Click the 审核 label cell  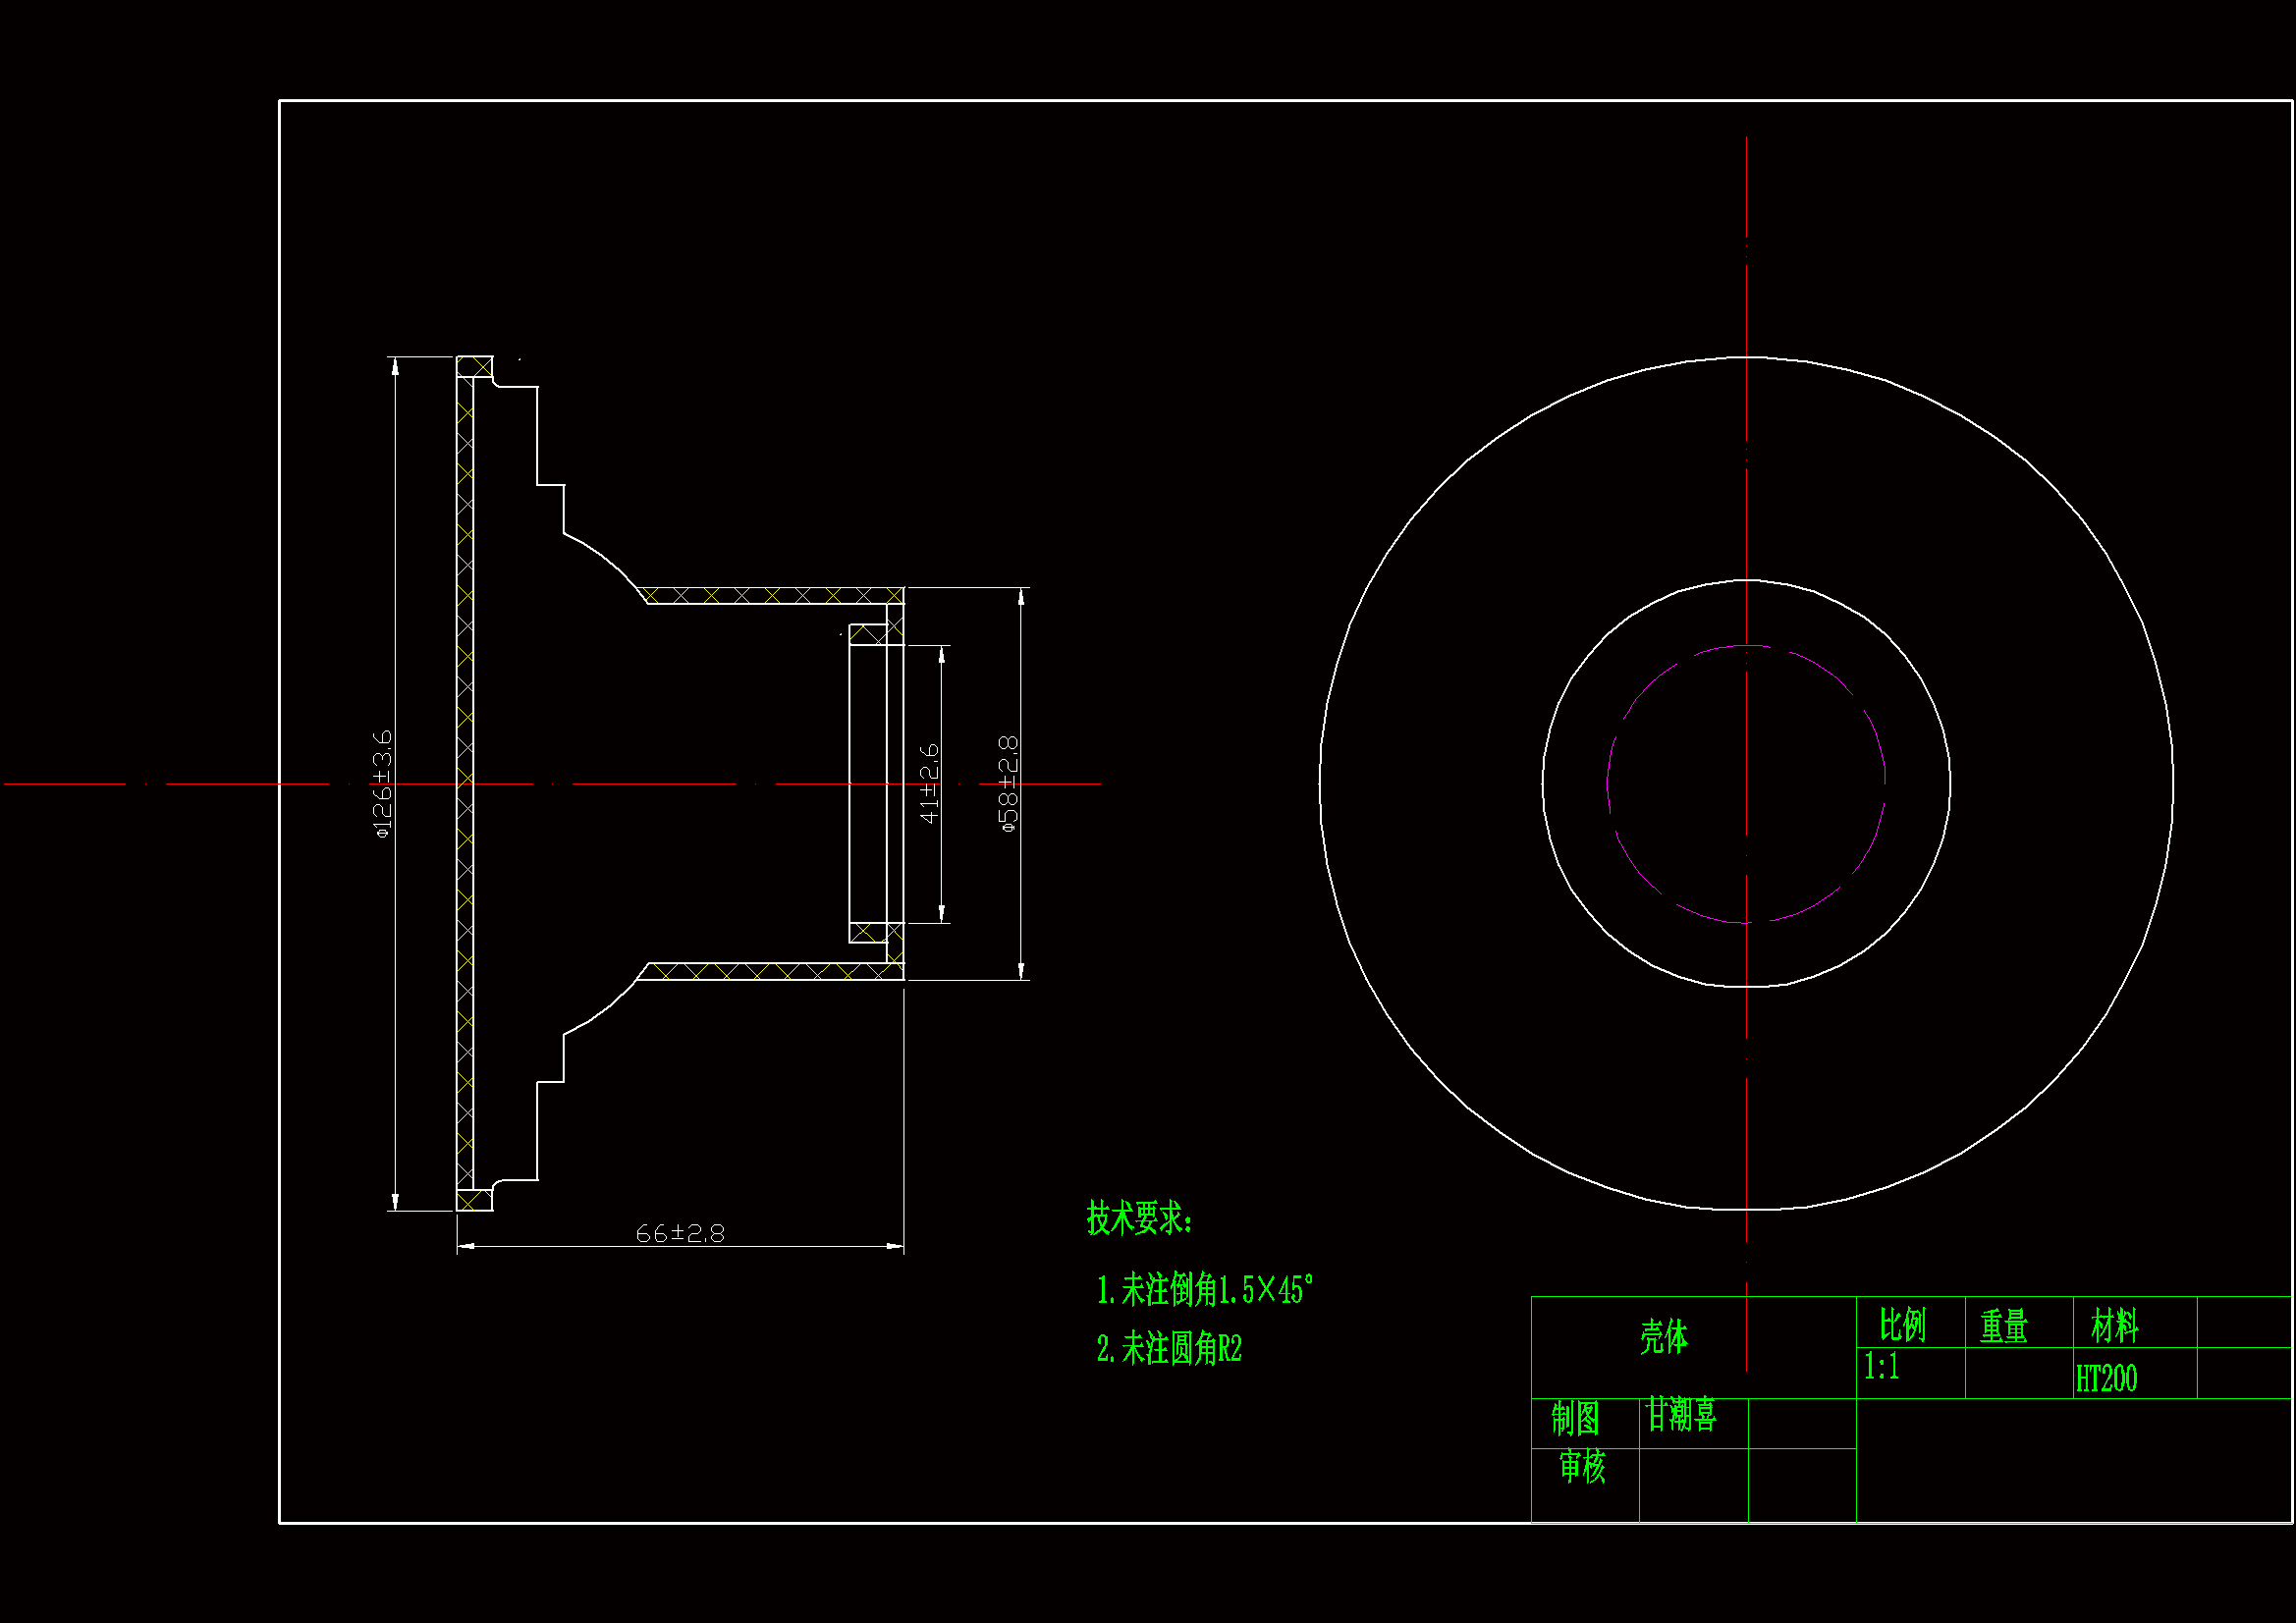(x=1581, y=1467)
